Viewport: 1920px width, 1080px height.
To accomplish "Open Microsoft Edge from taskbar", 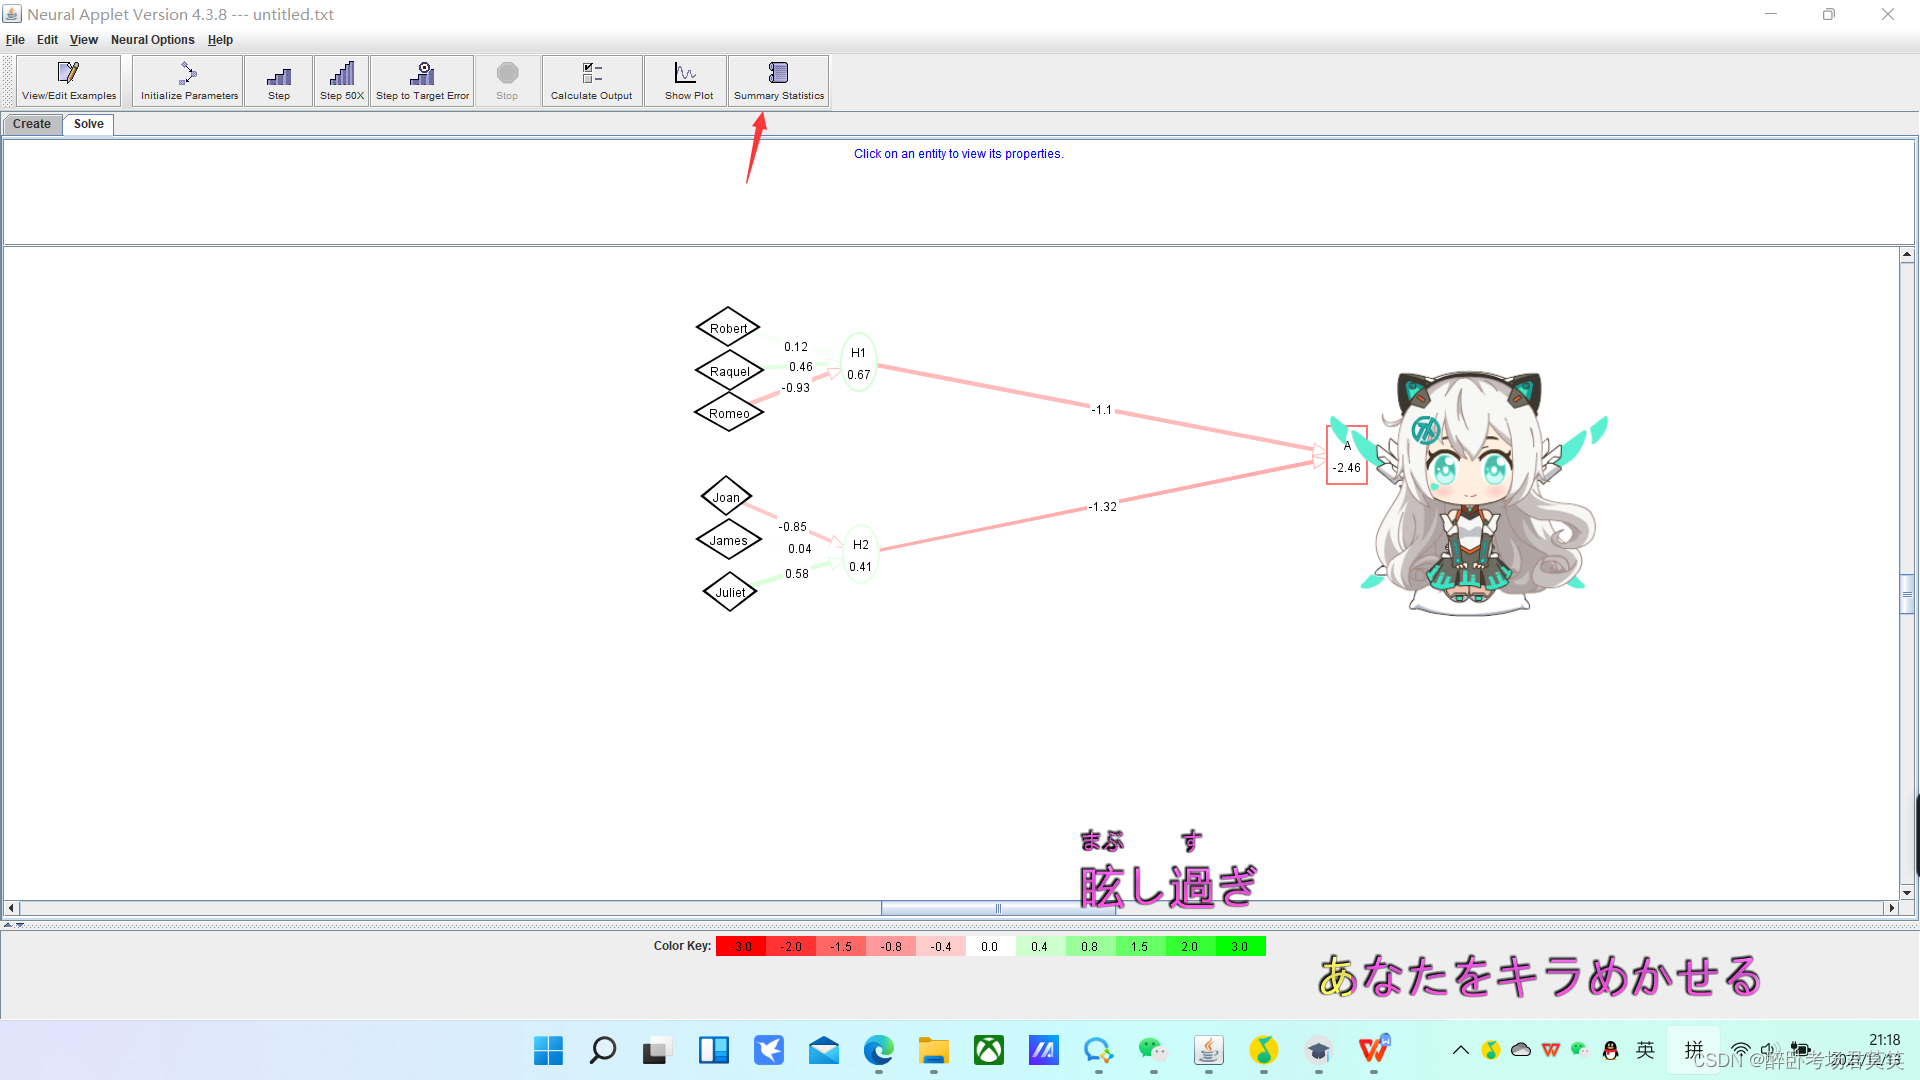I will [x=878, y=1050].
